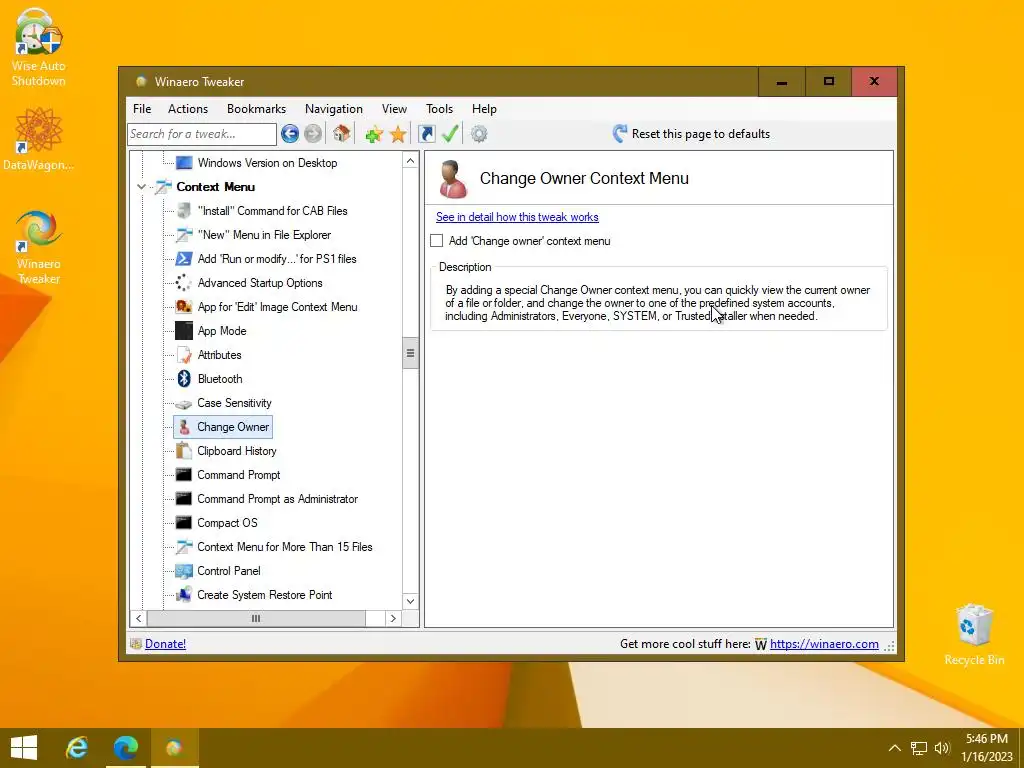Click the 'Search for a tweak' field
Screen dimensions: 1024x768
(202, 134)
